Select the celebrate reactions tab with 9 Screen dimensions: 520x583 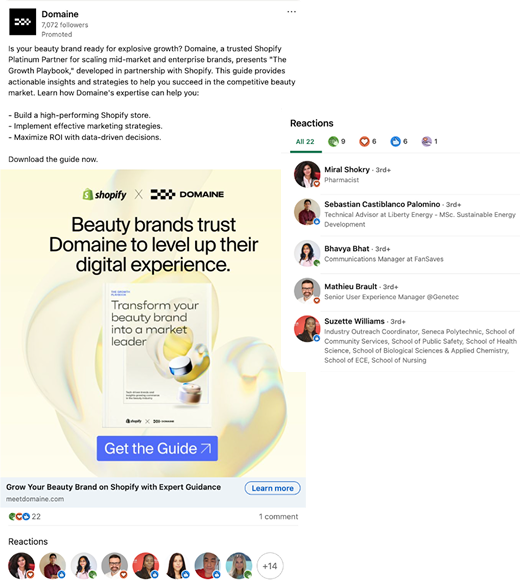(x=337, y=141)
